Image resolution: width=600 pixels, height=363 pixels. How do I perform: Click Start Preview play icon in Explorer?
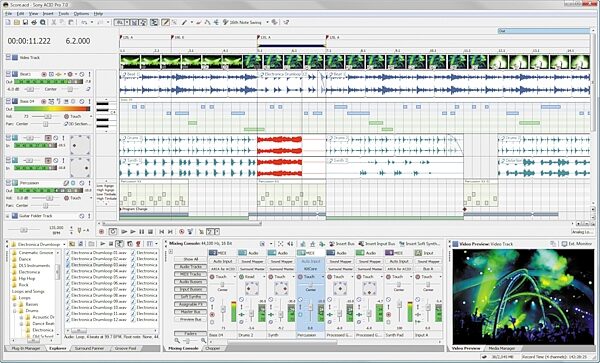point(103,244)
